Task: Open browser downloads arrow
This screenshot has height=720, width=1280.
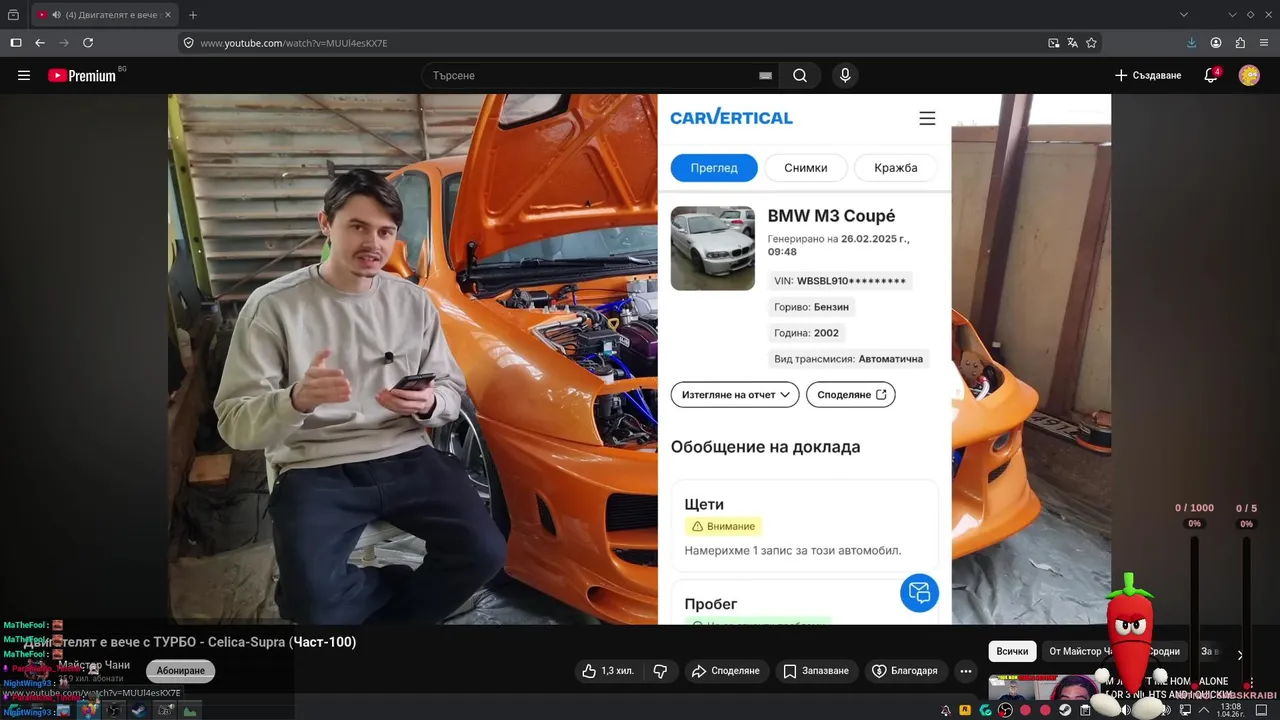Action: [1191, 43]
